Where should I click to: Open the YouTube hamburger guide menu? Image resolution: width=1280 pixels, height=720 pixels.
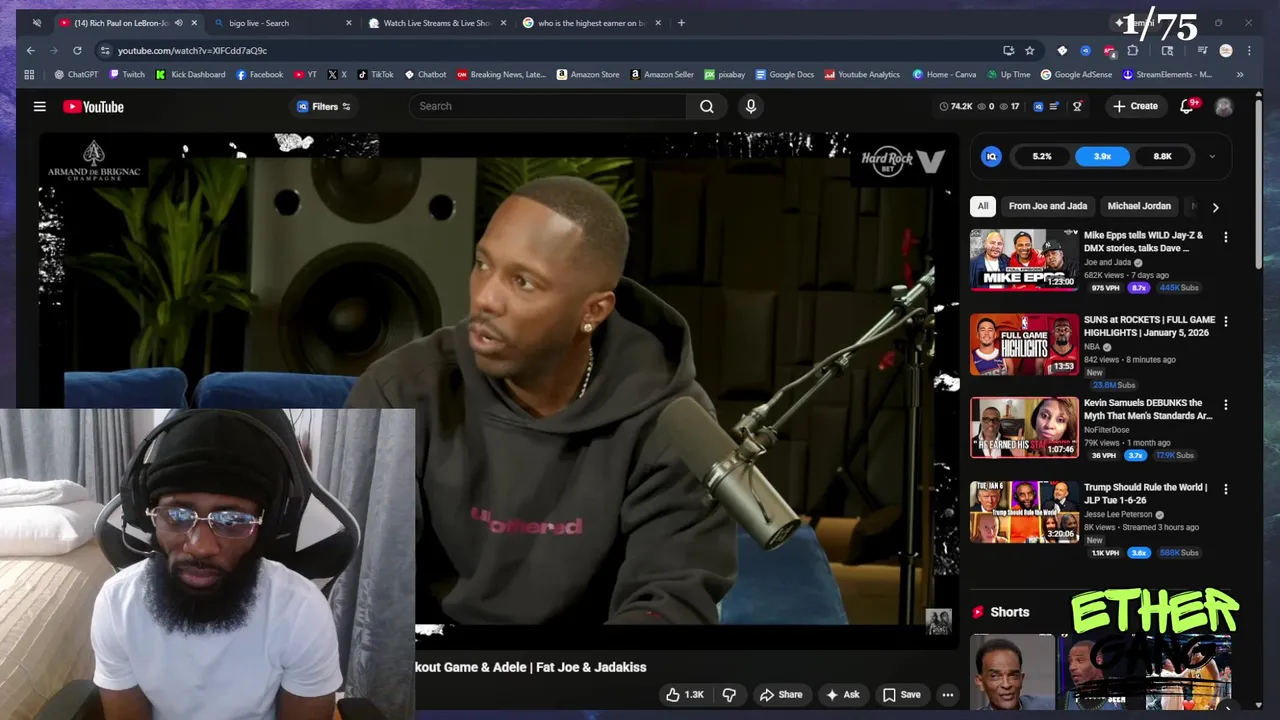[40, 106]
